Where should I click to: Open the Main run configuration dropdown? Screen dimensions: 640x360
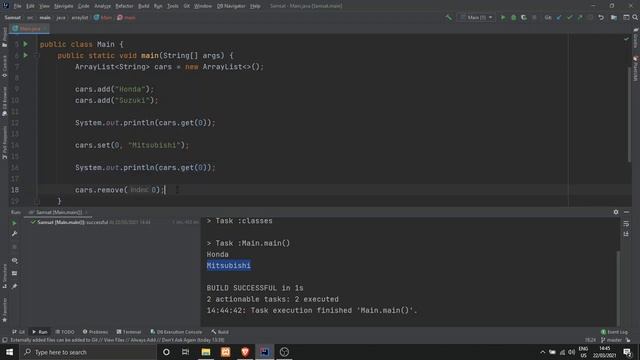[x=477, y=18]
